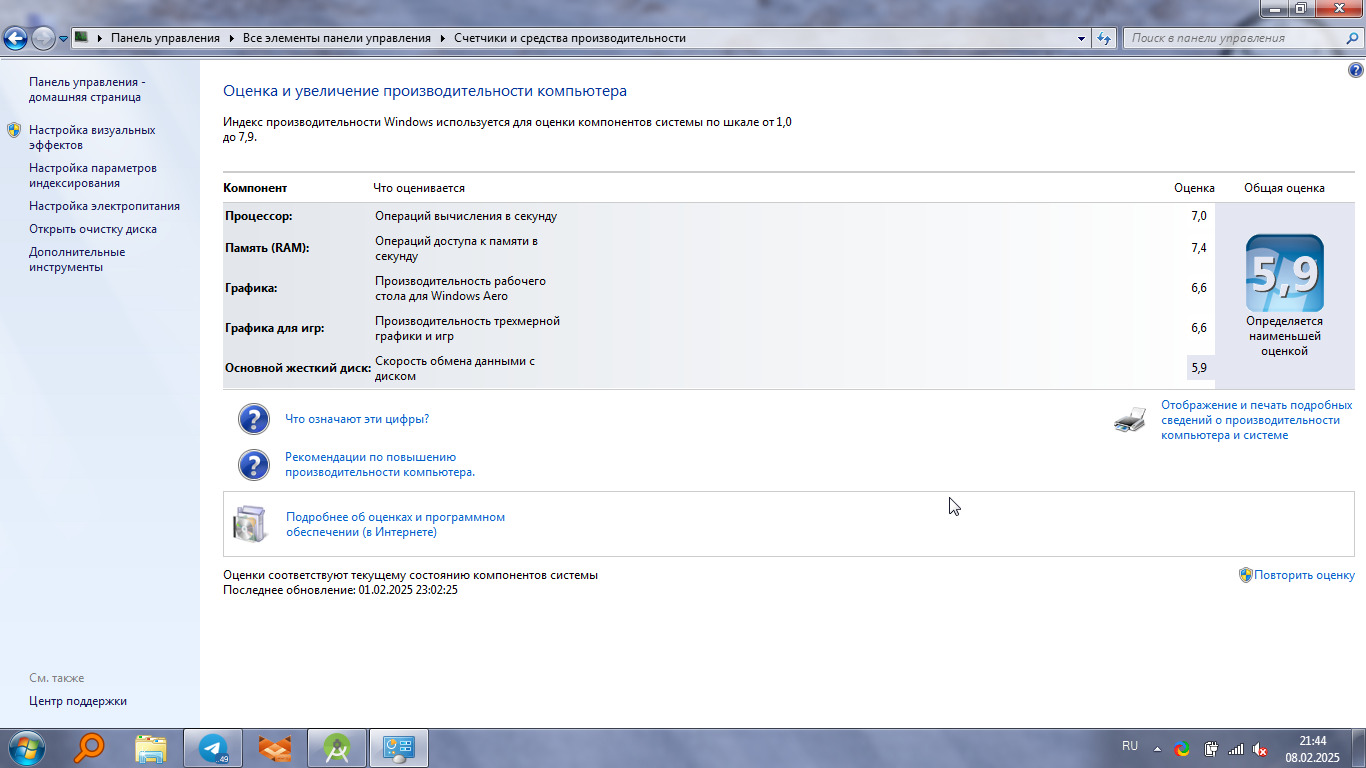Open Telegram from the taskbar
1366x768 pixels.
[213, 748]
